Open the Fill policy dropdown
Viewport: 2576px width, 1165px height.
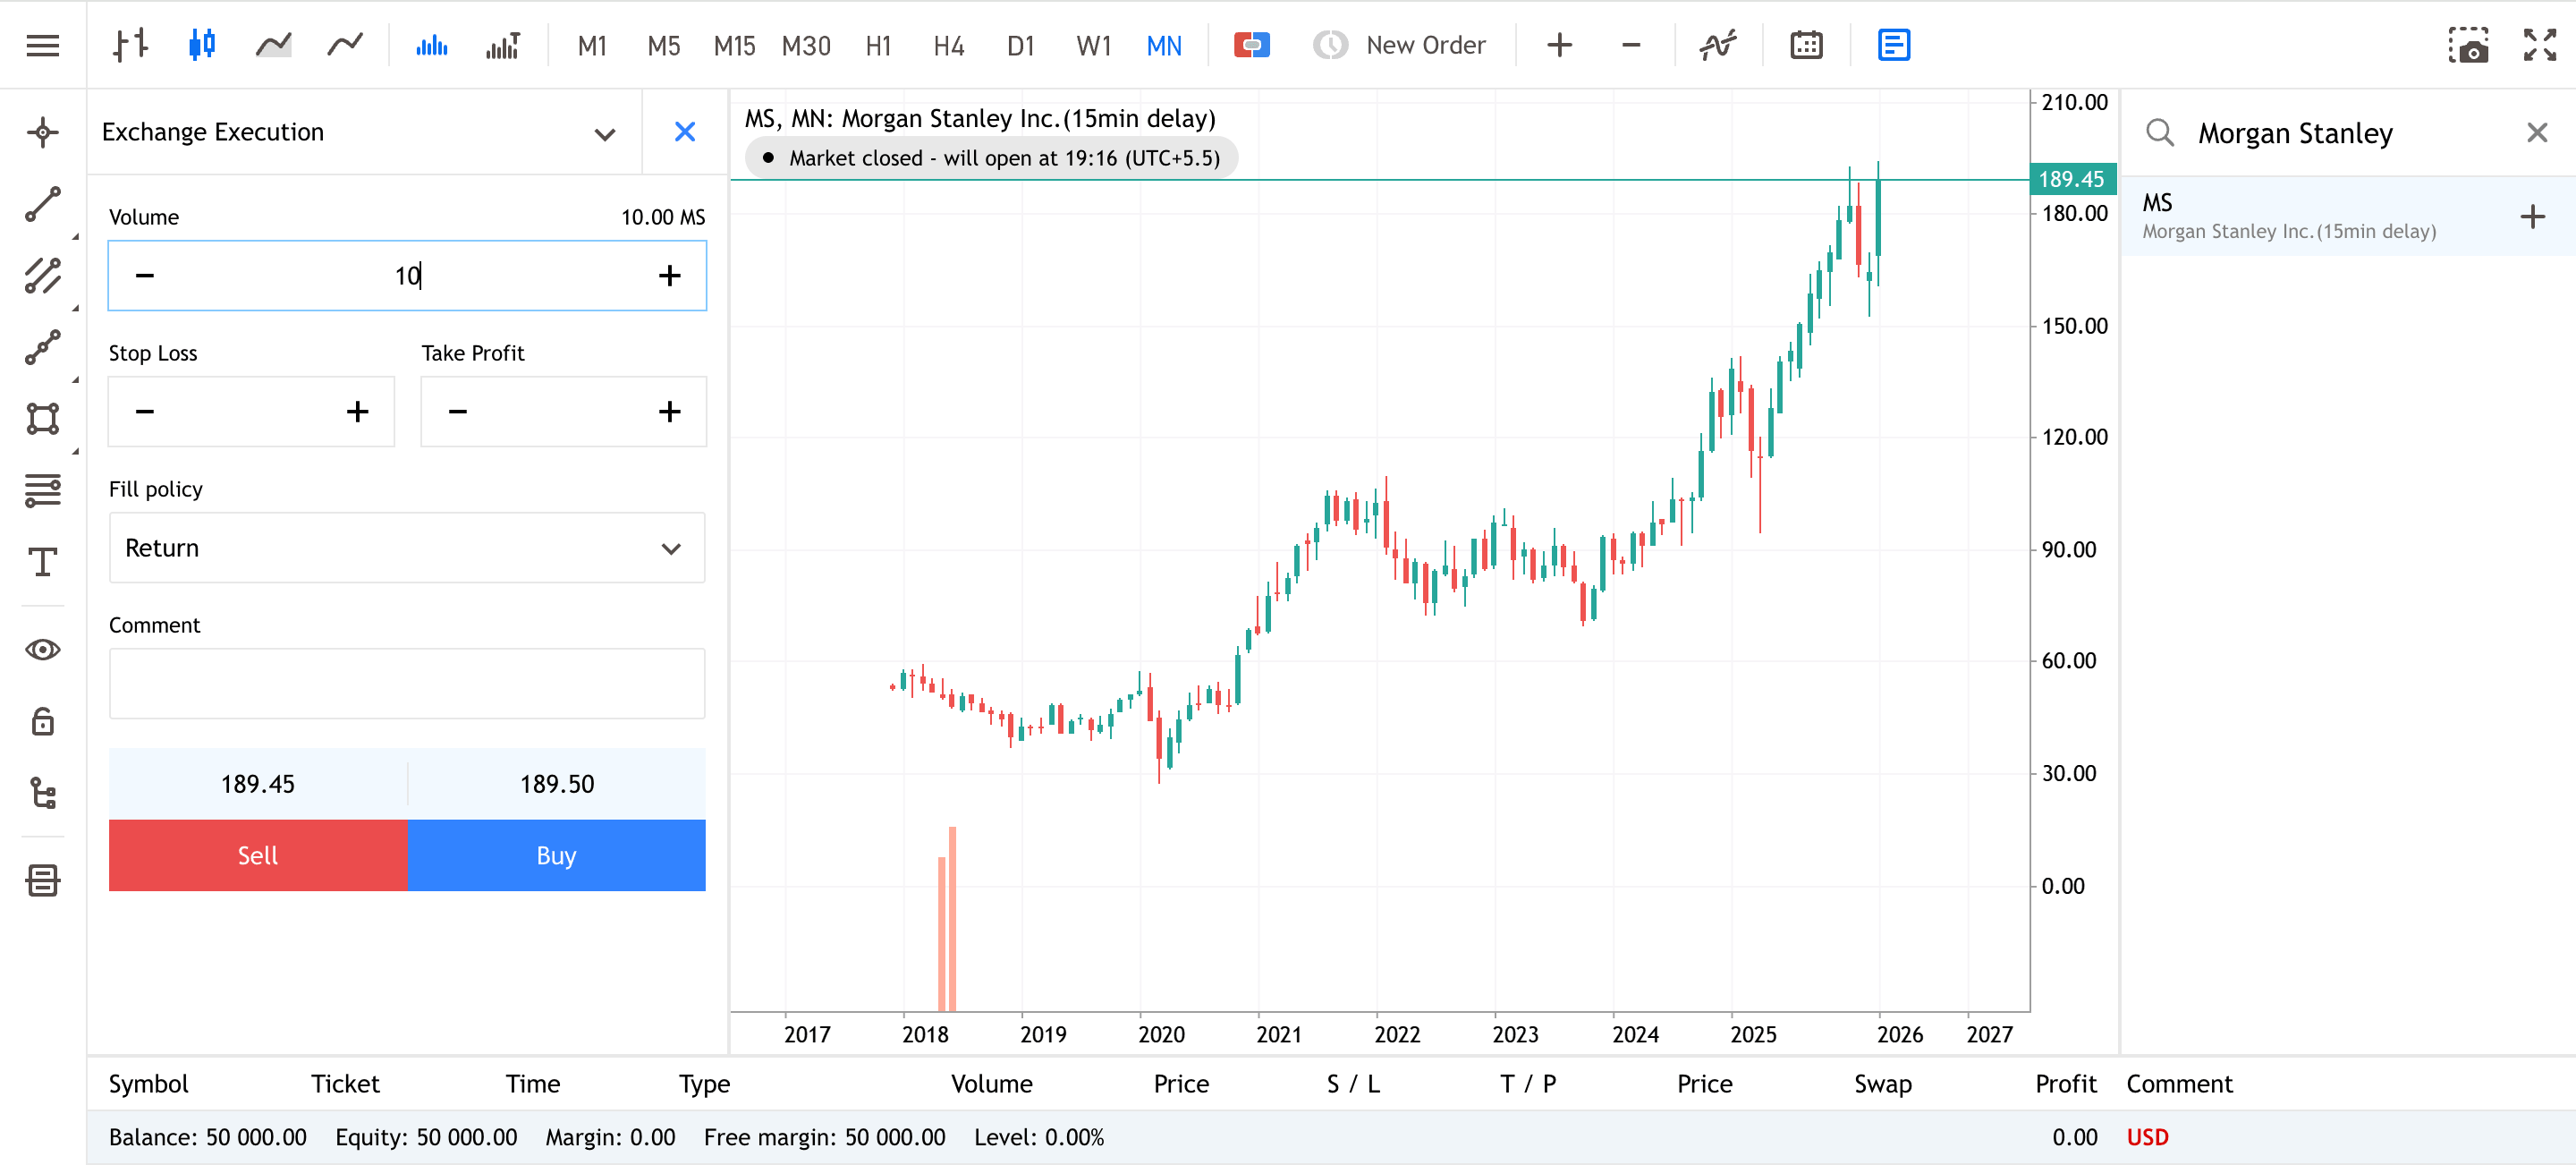point(406,548)
